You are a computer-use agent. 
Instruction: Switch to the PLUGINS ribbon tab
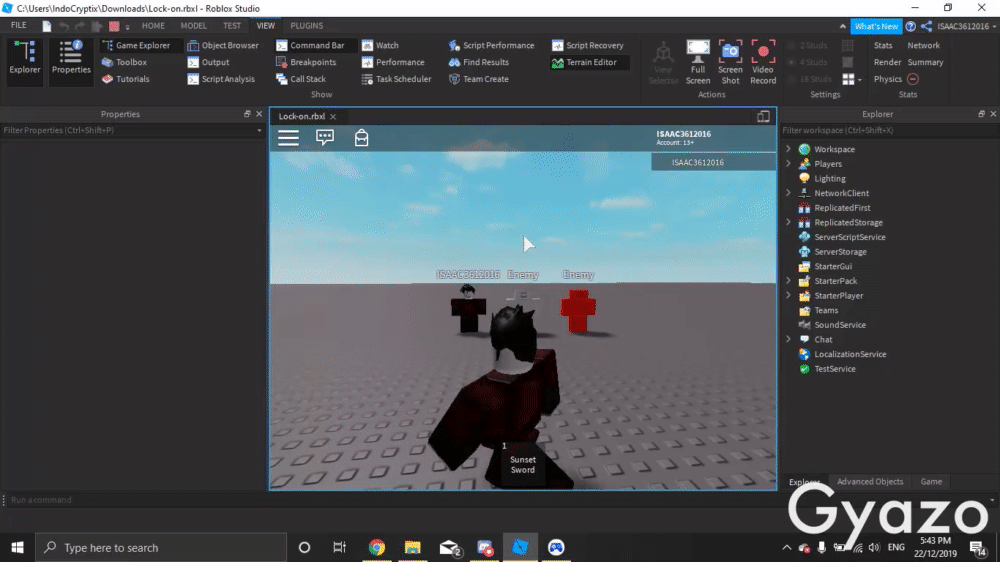pyautogui.click(x=307, y=26)
